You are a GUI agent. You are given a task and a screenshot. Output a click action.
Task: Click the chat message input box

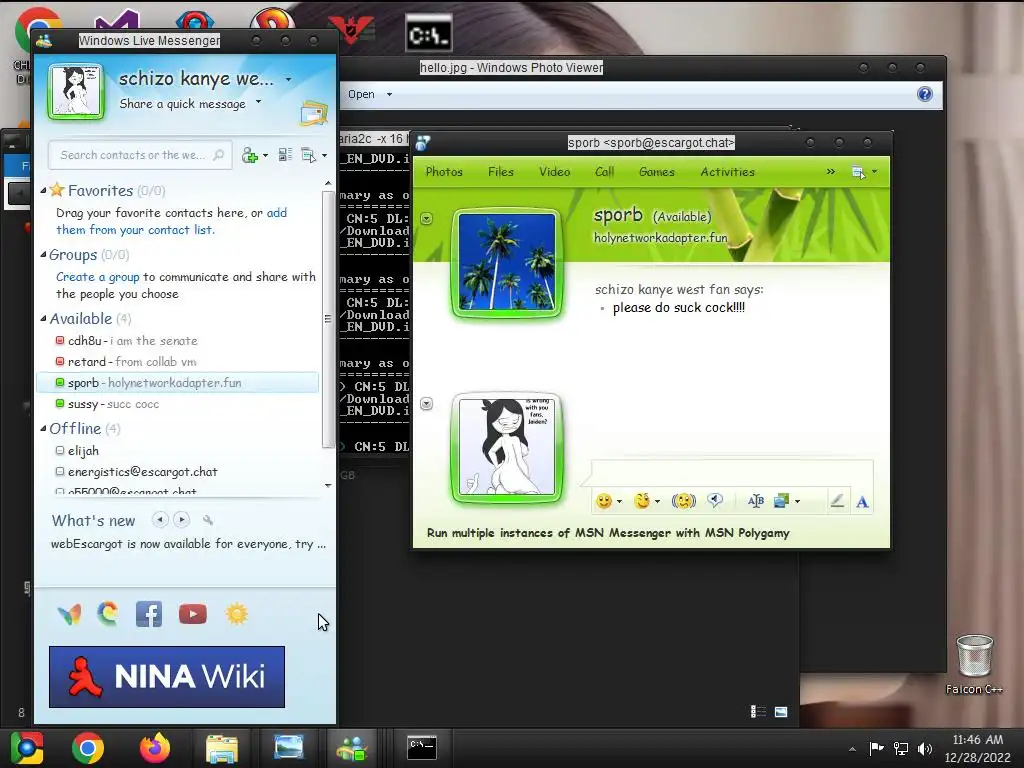(x=731, y=472)
